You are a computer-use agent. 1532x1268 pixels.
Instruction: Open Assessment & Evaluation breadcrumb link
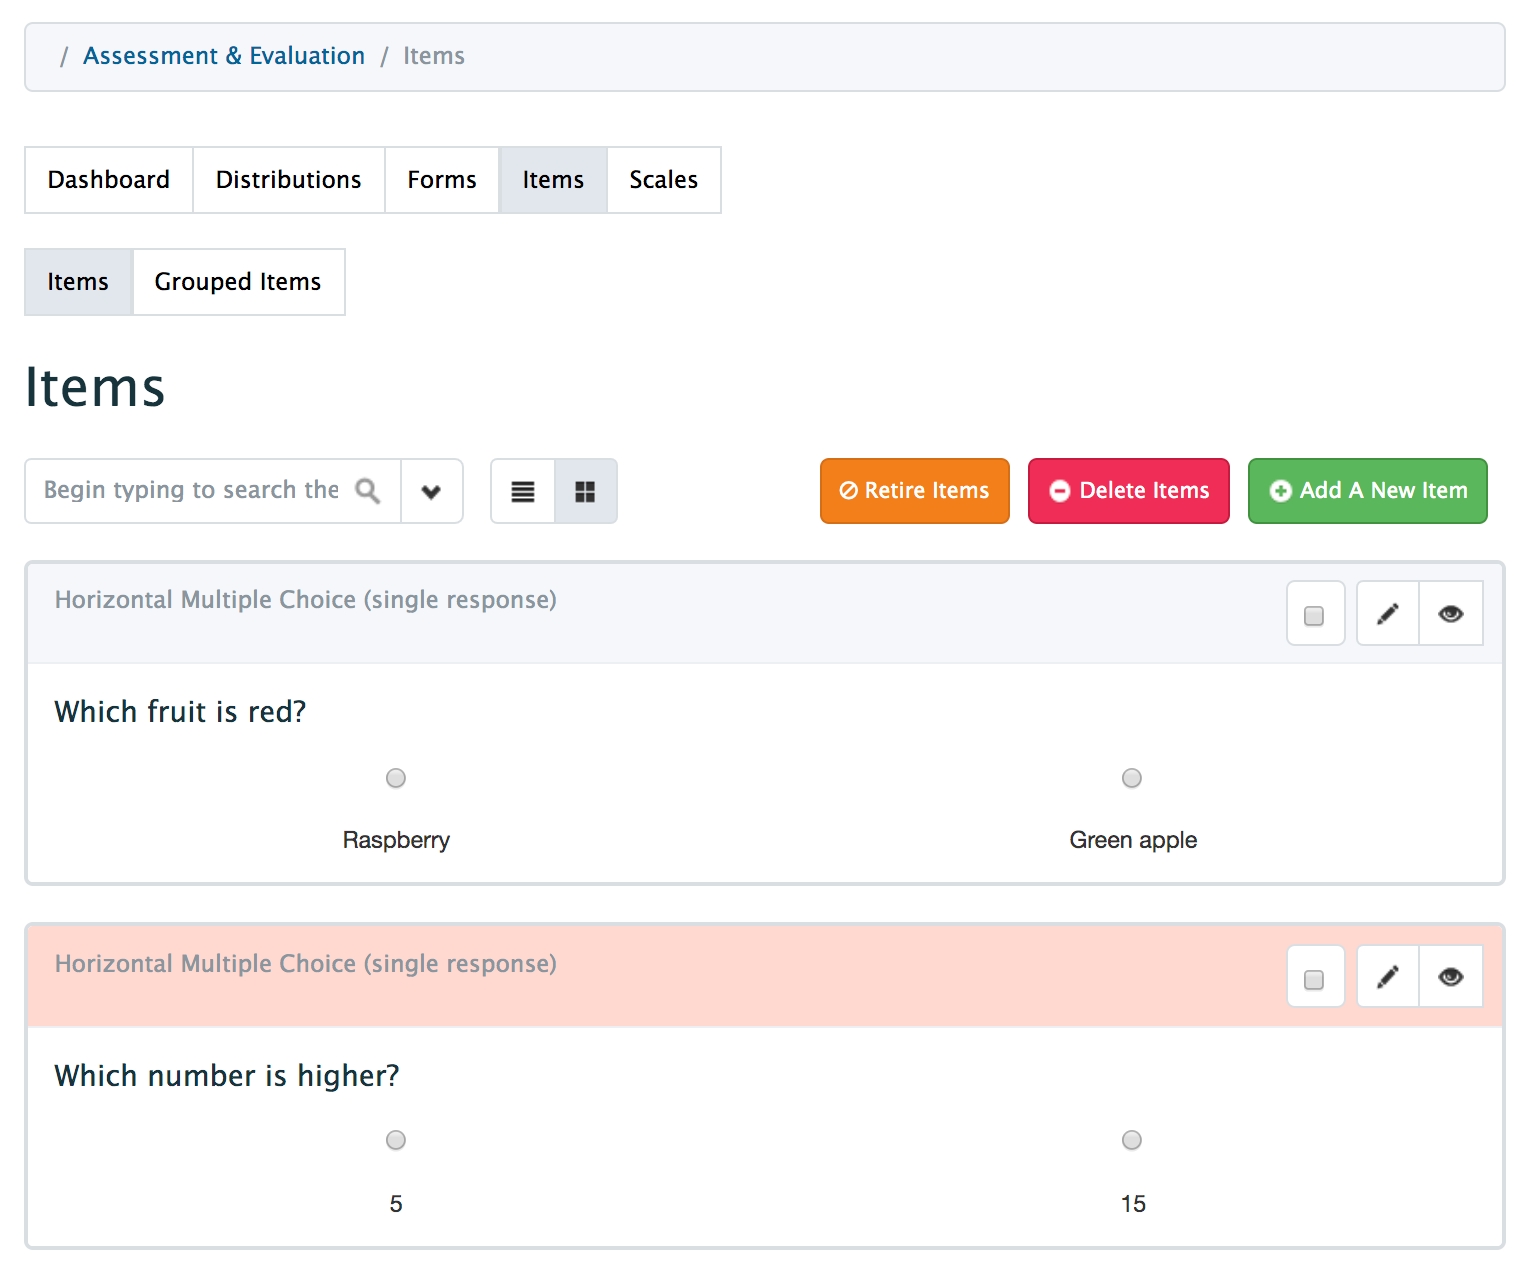click(224, 56)
